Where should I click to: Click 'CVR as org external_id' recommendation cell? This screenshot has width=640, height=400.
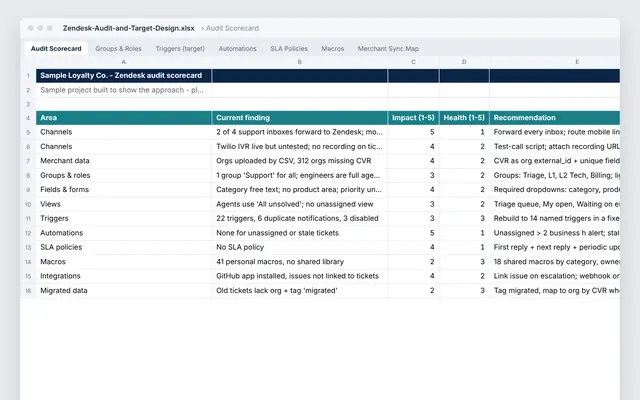point(555,161)
